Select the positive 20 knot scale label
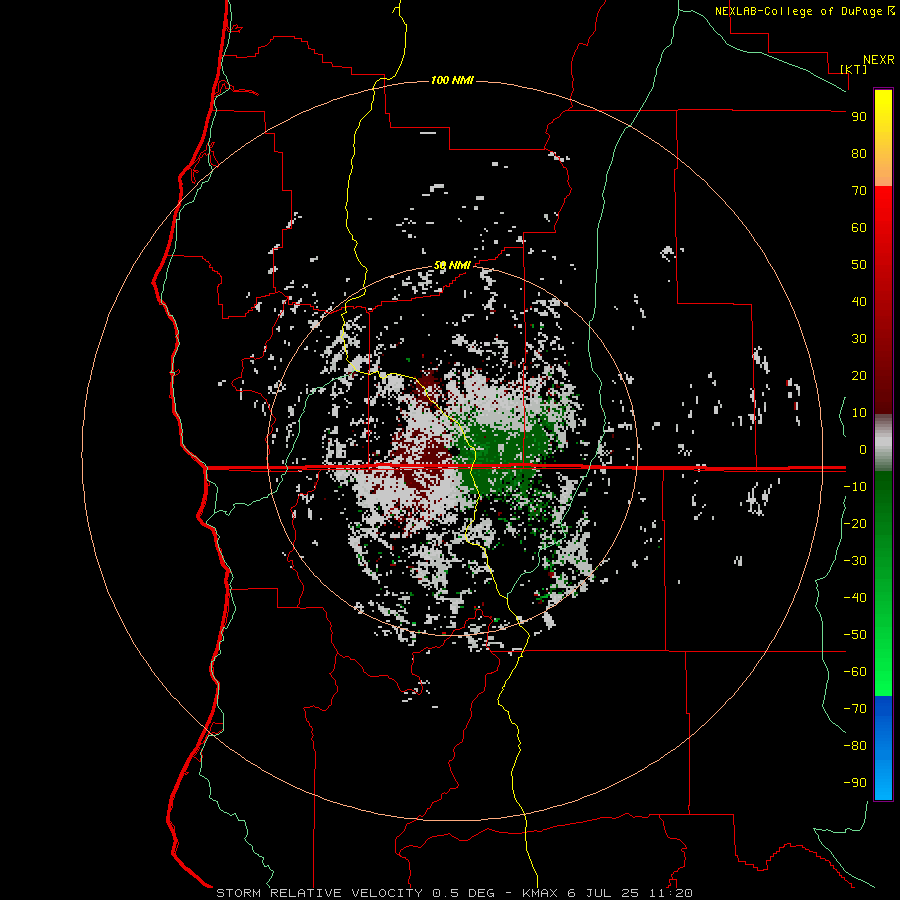The height and width of the screenshot is (900, 900). click(x=859, y=376)
